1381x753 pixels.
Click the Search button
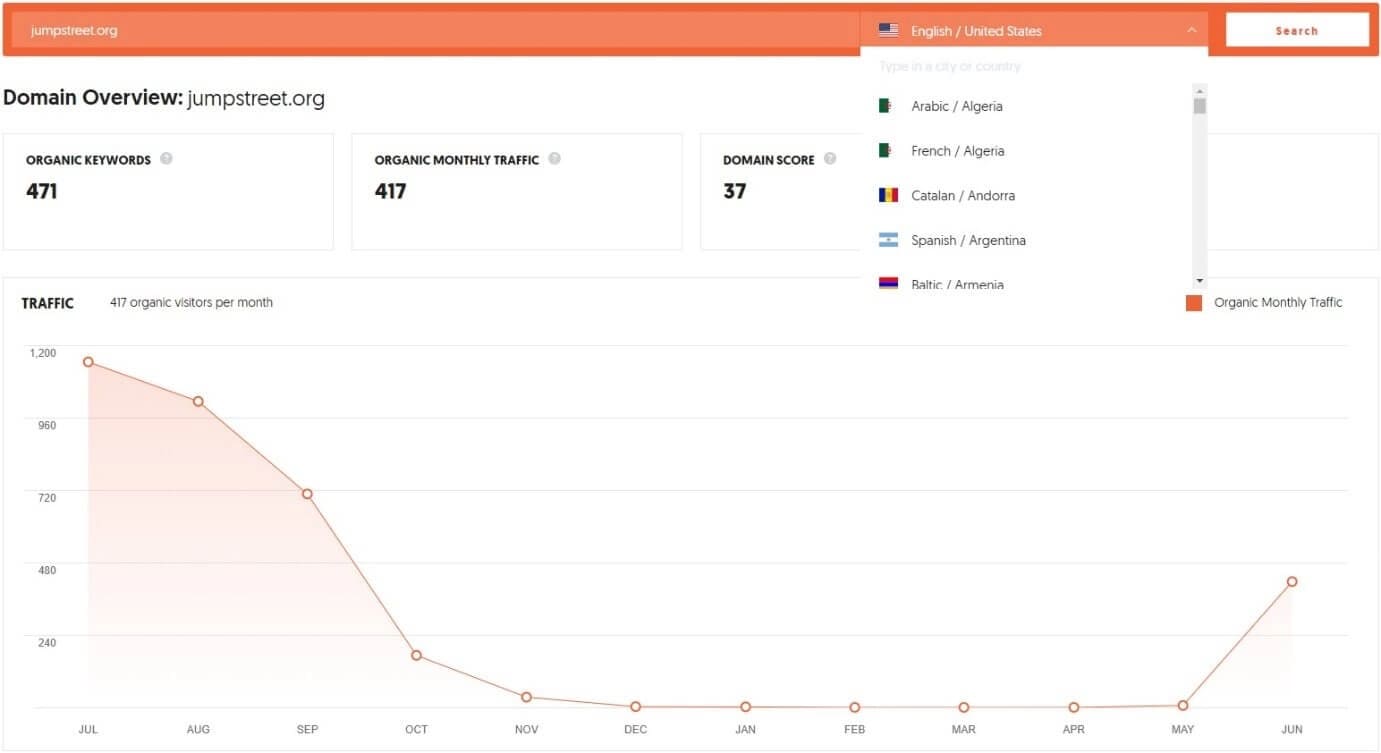point(1297,30)
